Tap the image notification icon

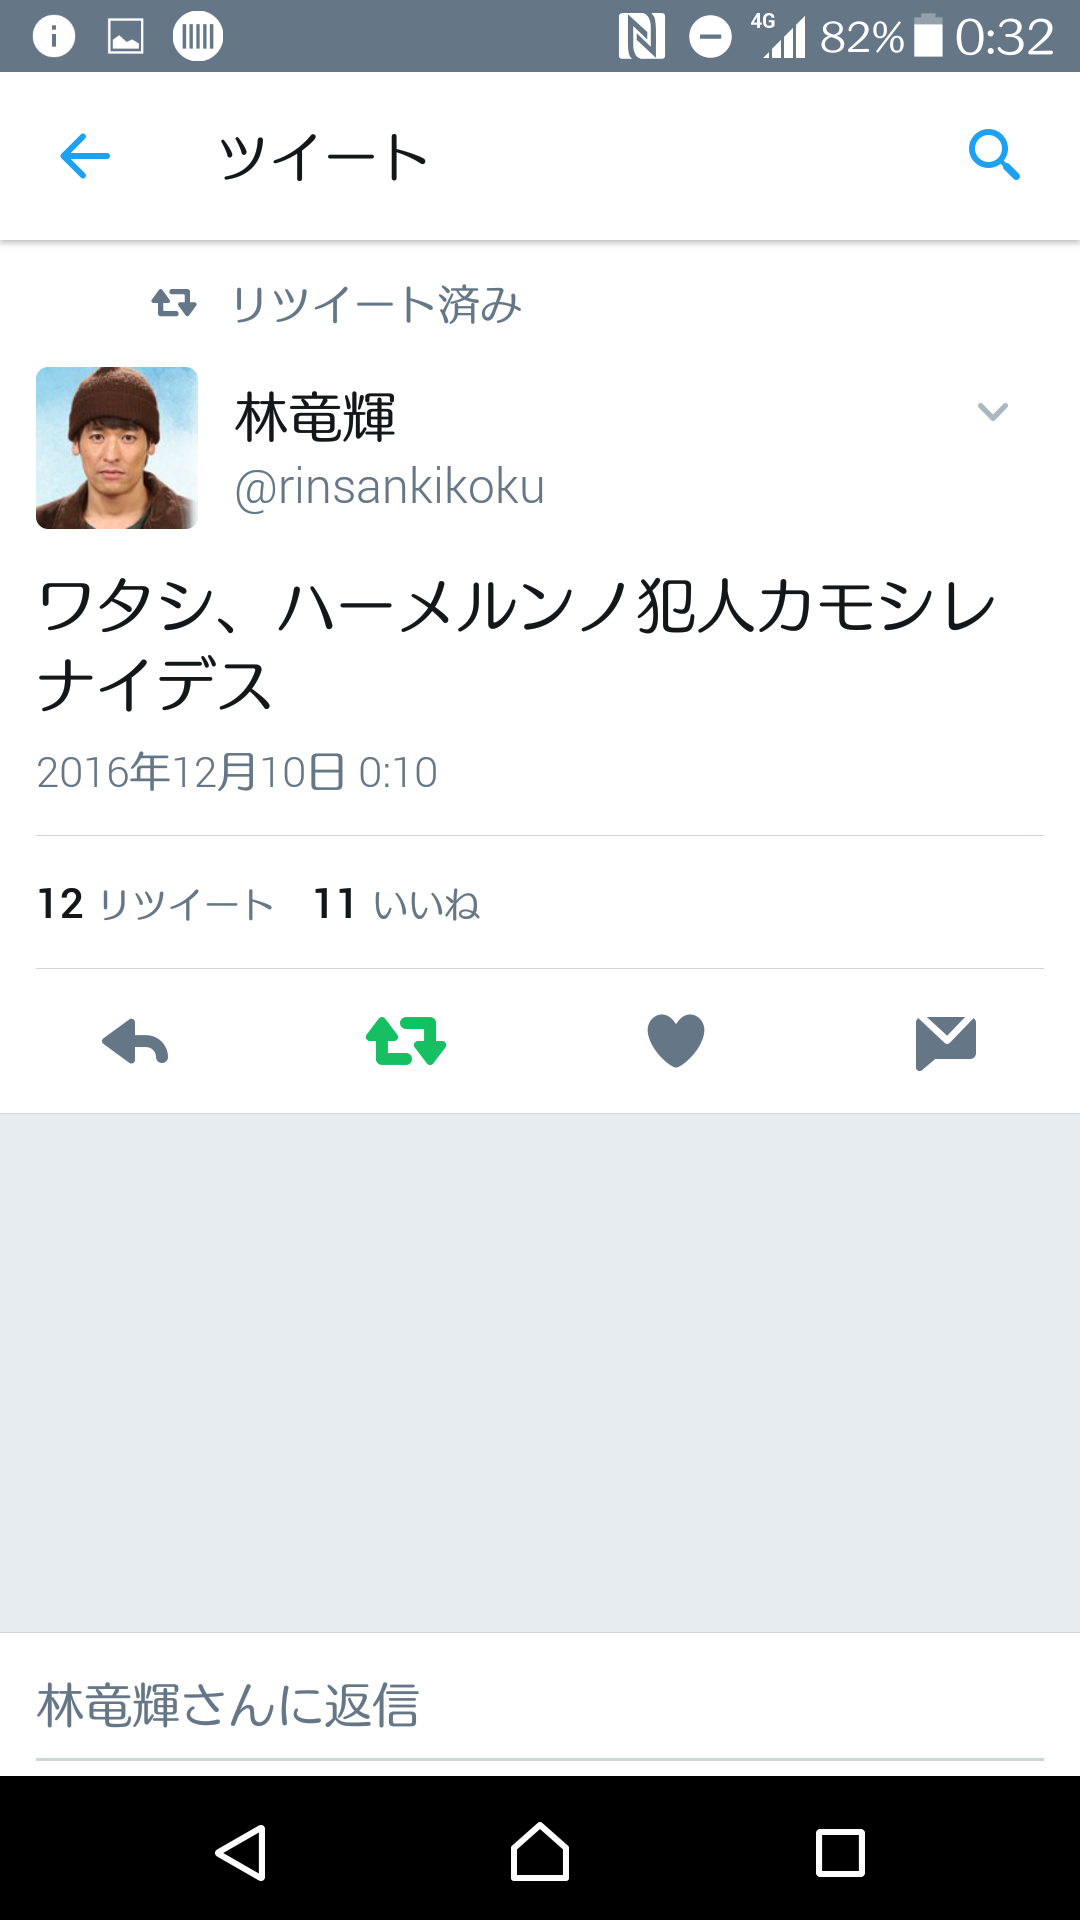(x=126, y=37)
